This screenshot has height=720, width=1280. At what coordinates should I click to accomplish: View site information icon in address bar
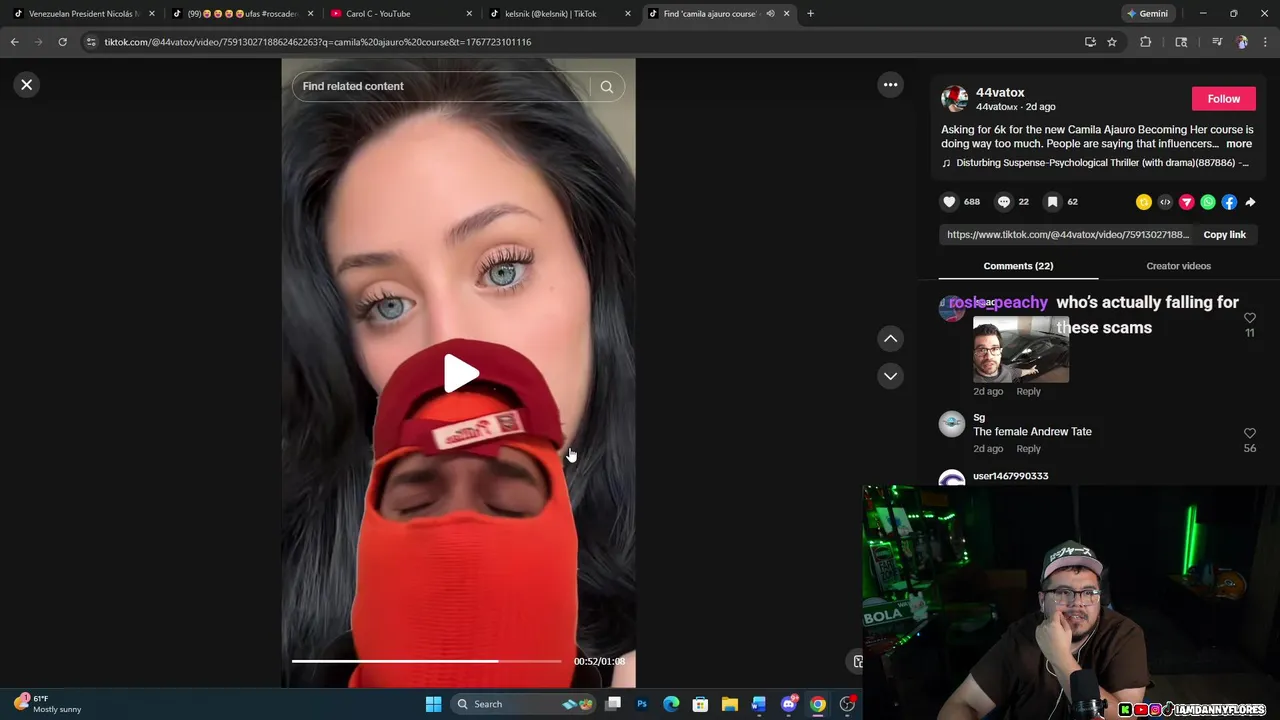coord(91,42)
